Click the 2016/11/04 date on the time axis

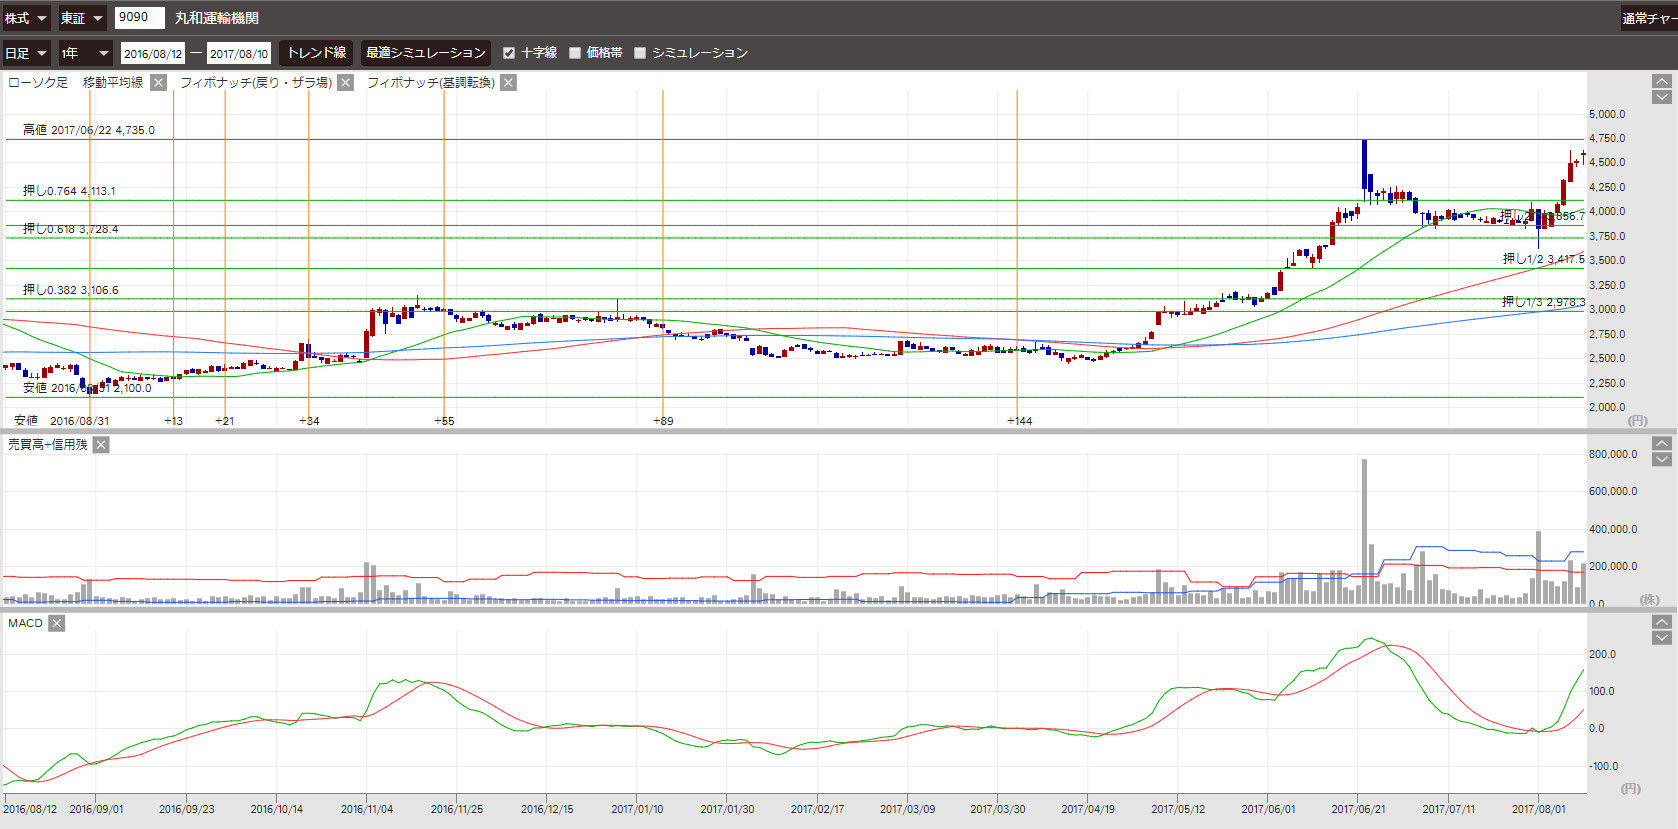click(367, 809)
